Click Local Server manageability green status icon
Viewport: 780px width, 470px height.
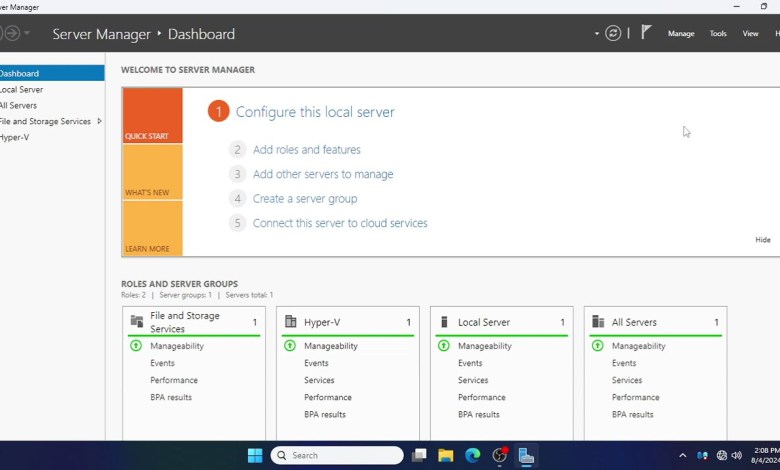(443, 345)
